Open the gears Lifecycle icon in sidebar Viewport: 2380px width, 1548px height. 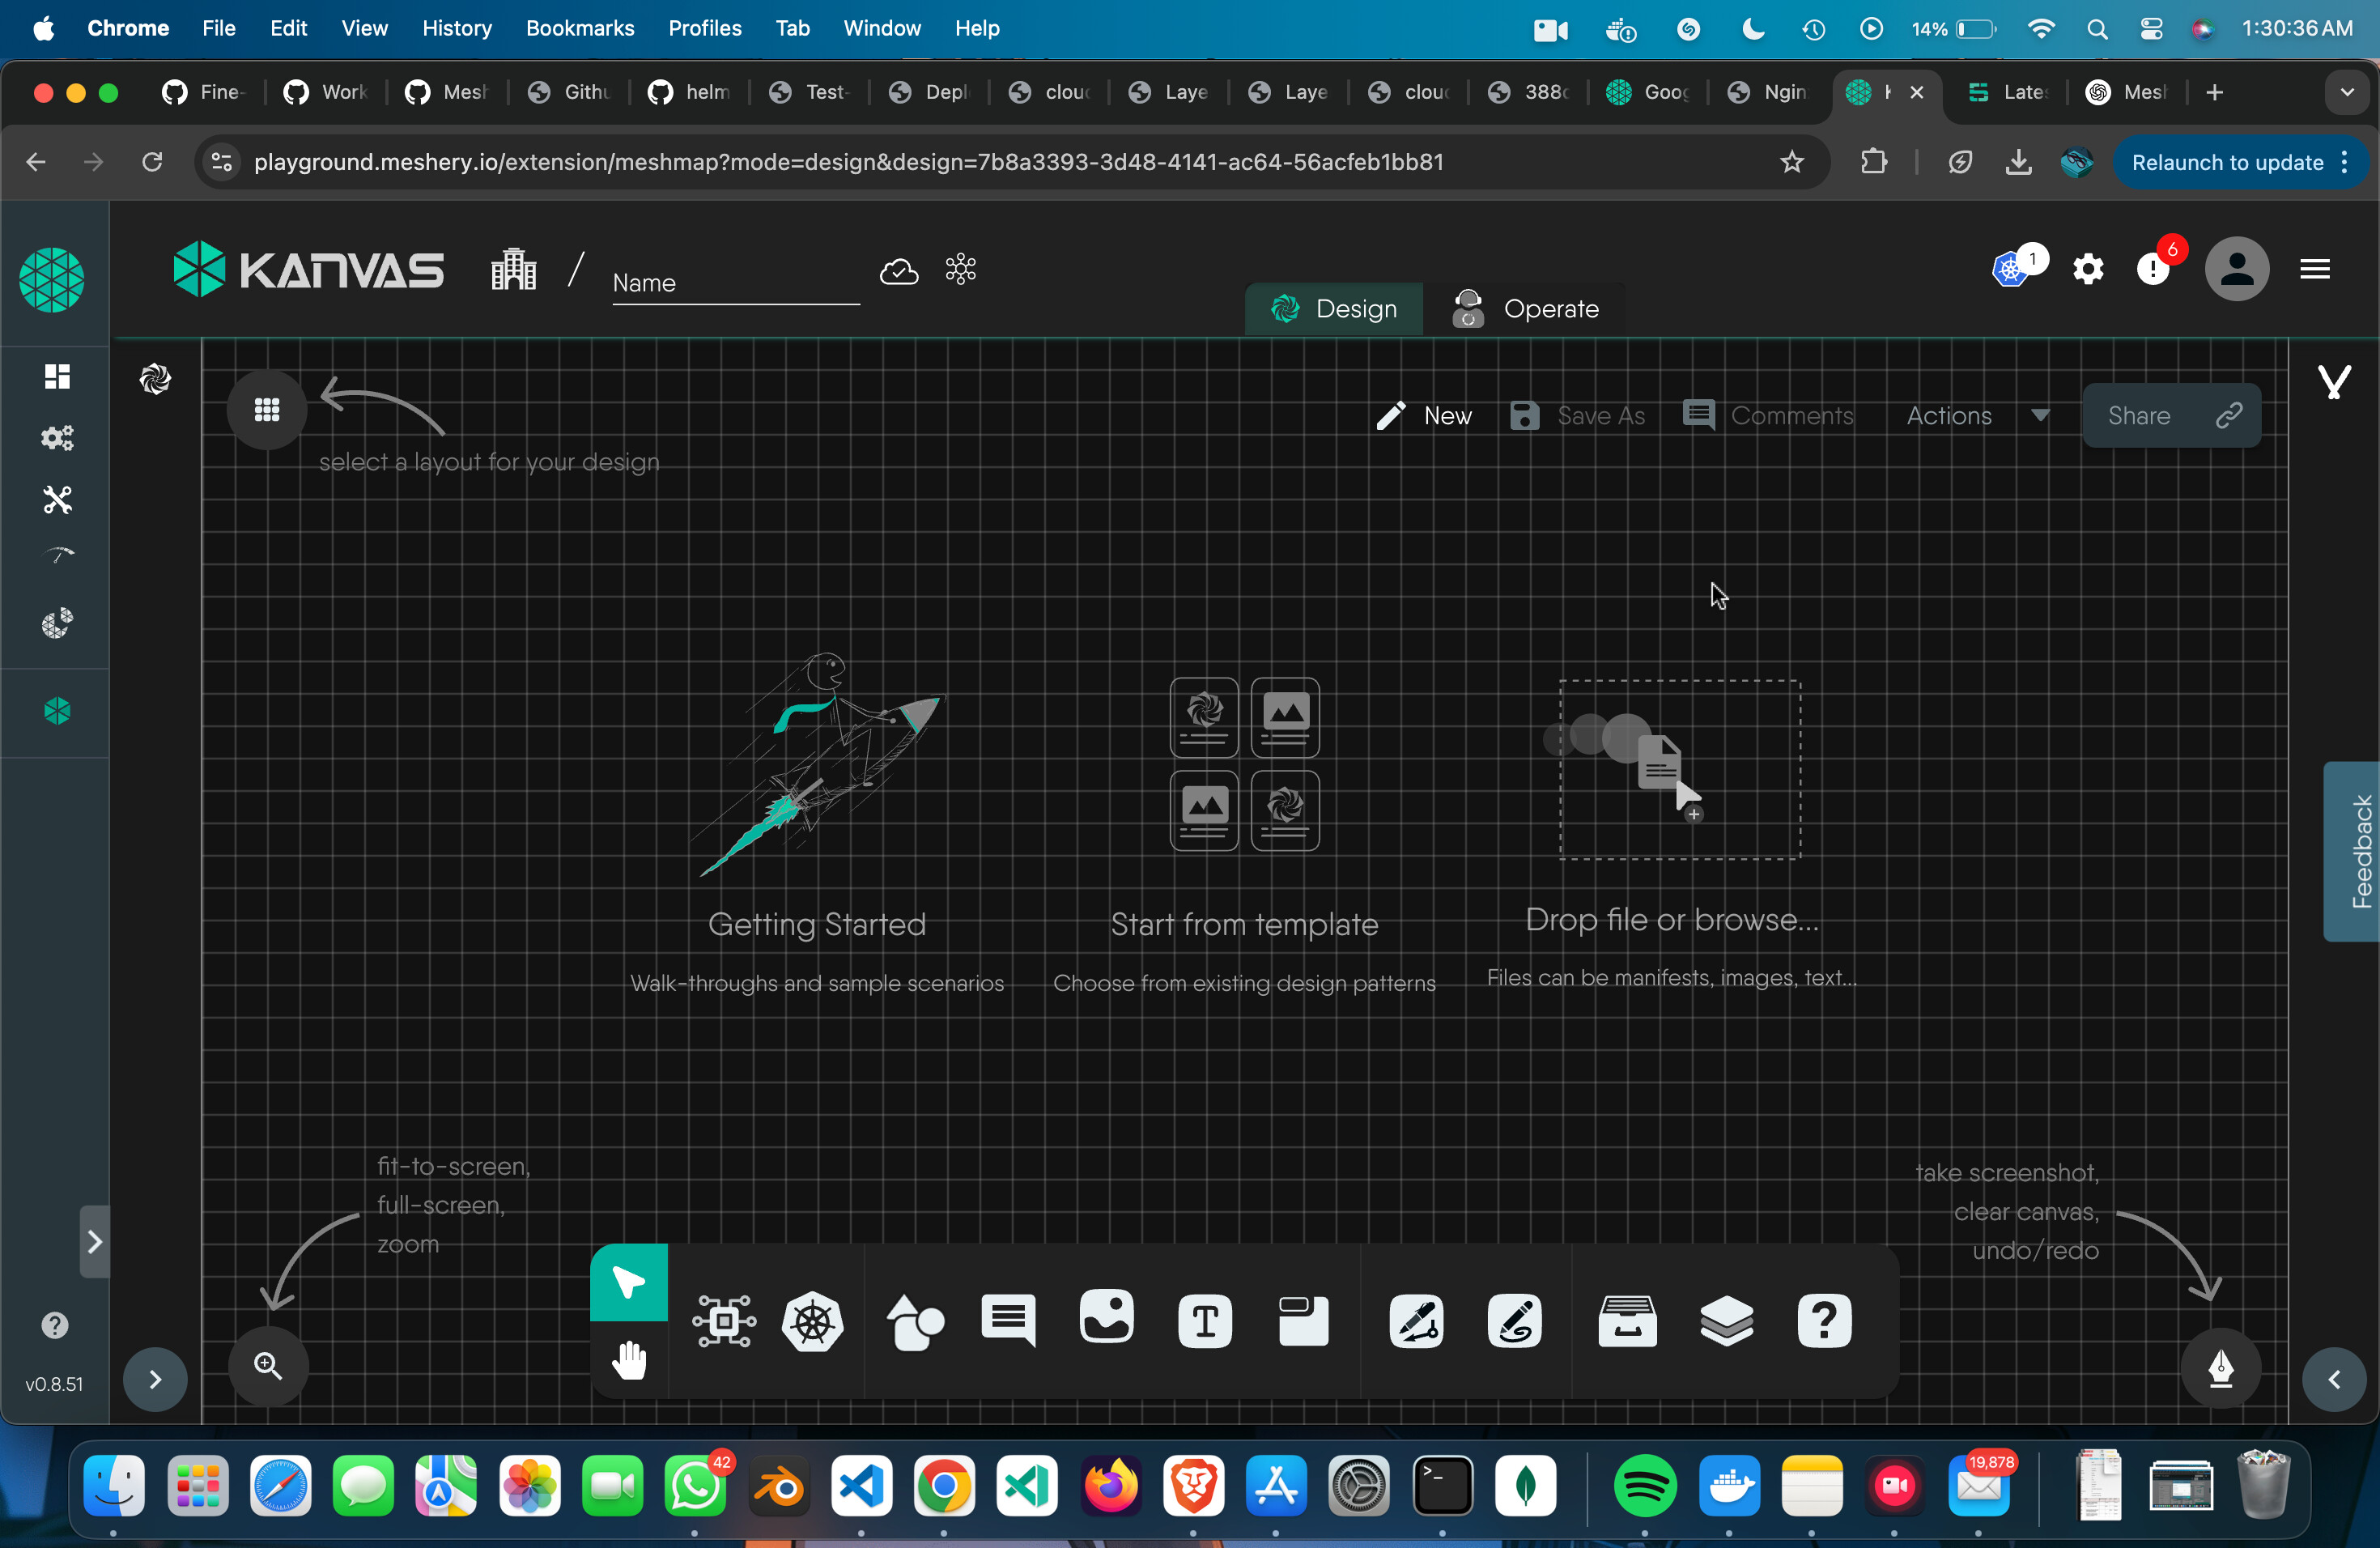pos(57,437)
